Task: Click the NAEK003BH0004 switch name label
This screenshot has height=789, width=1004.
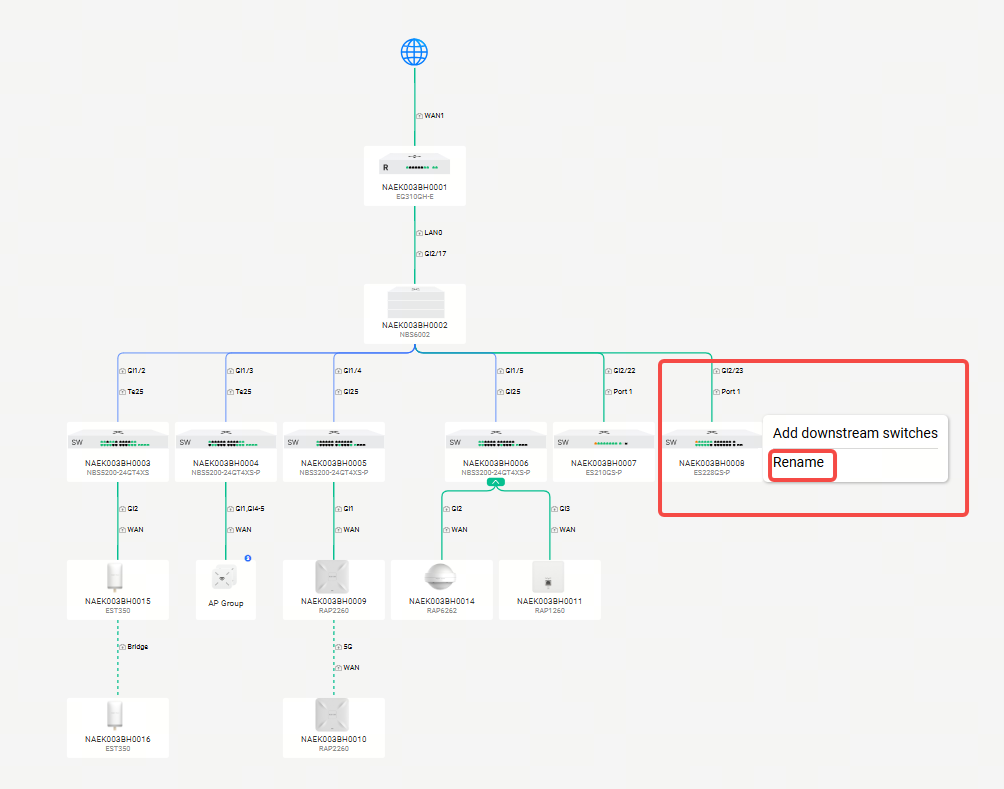Action: pyautogui.click(x=226, y=463)
